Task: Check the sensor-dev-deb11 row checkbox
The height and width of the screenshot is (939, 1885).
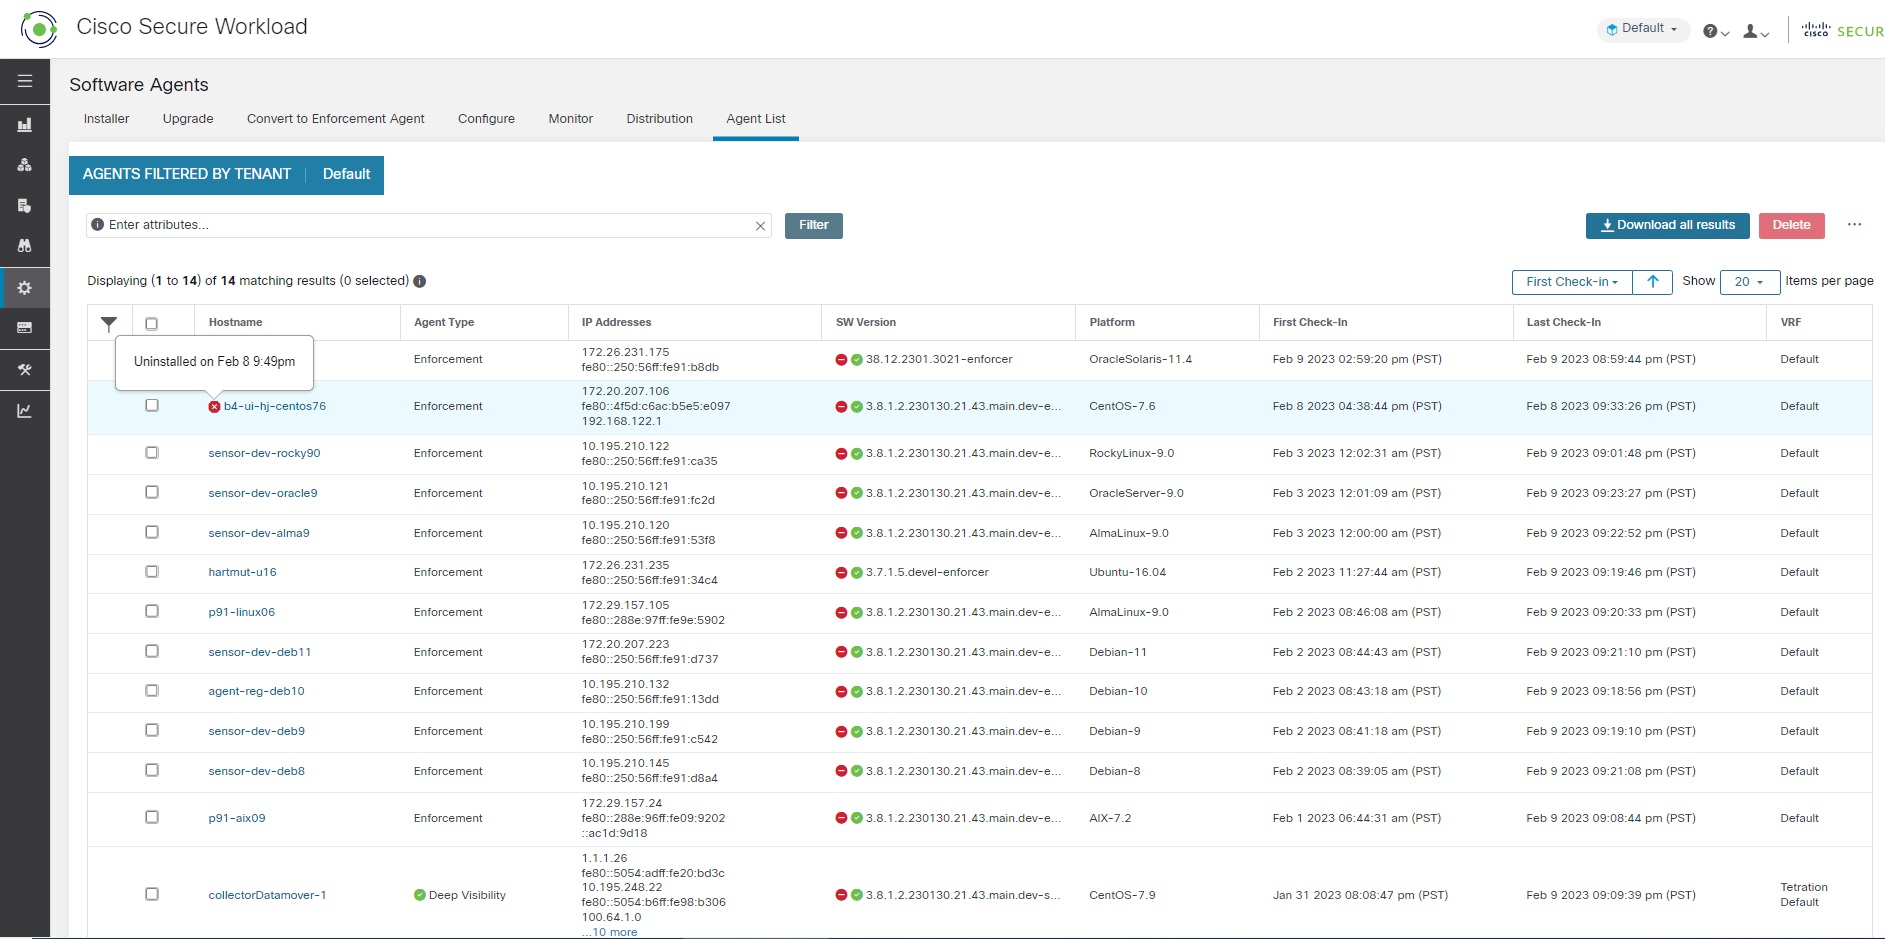Action: click(152, 651)
